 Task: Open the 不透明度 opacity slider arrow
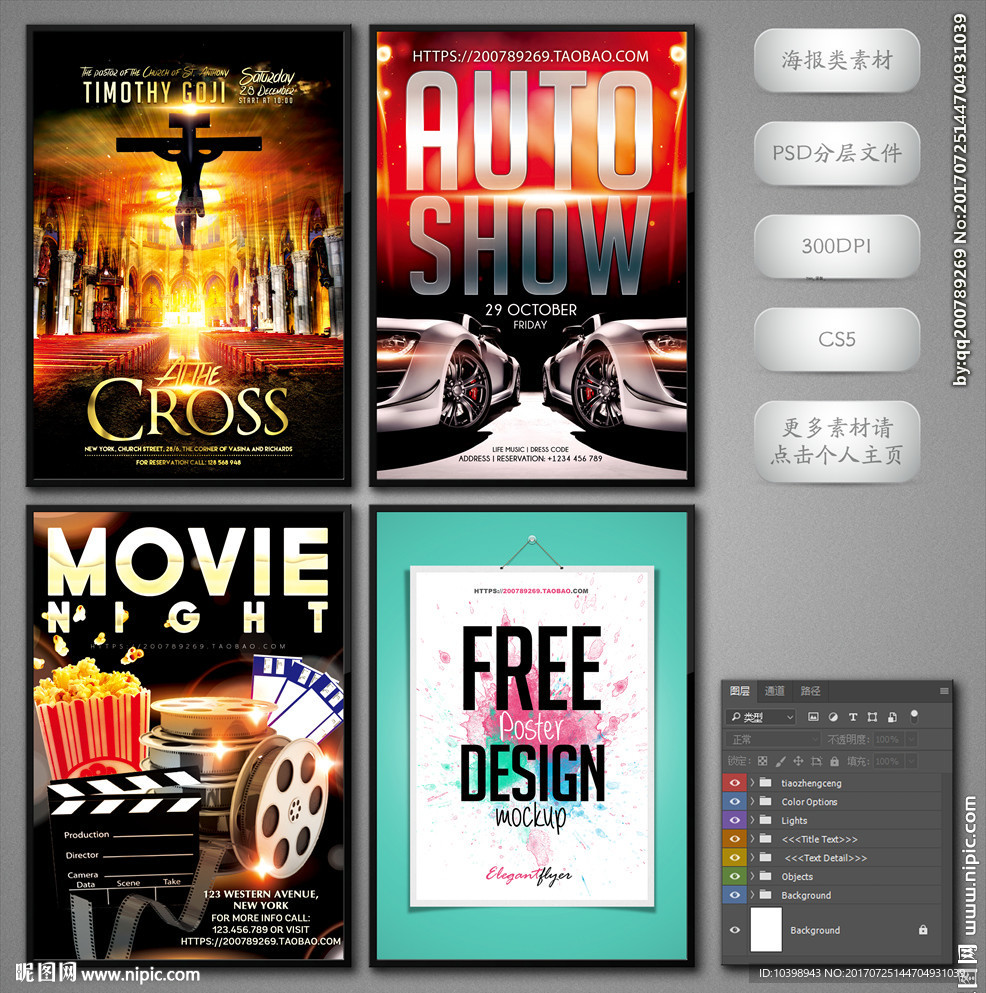(911, 739)
